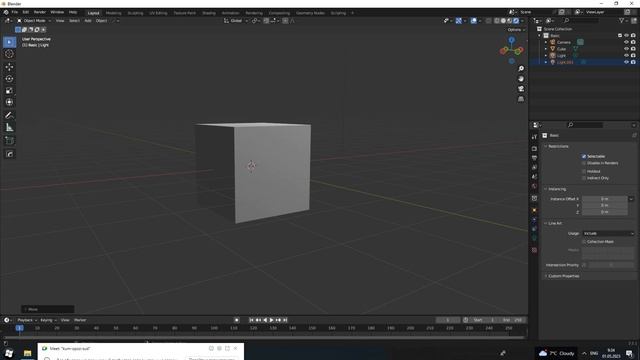
Task: Hide Cube in viewport via eye icon
Action: click(x=626, y=49)
